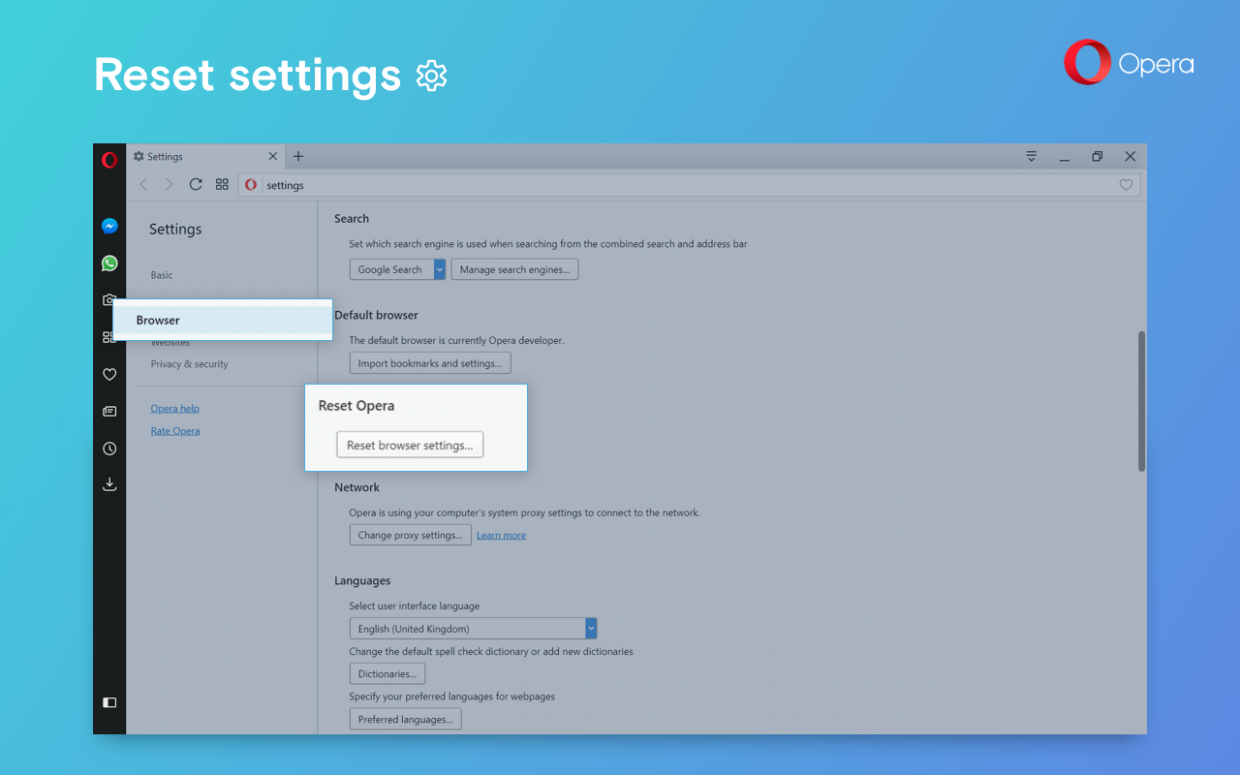The height and width of the screenshot is (775, 1240).
Task: Open Downloads from the sidebar
Action: coord(109,484)
